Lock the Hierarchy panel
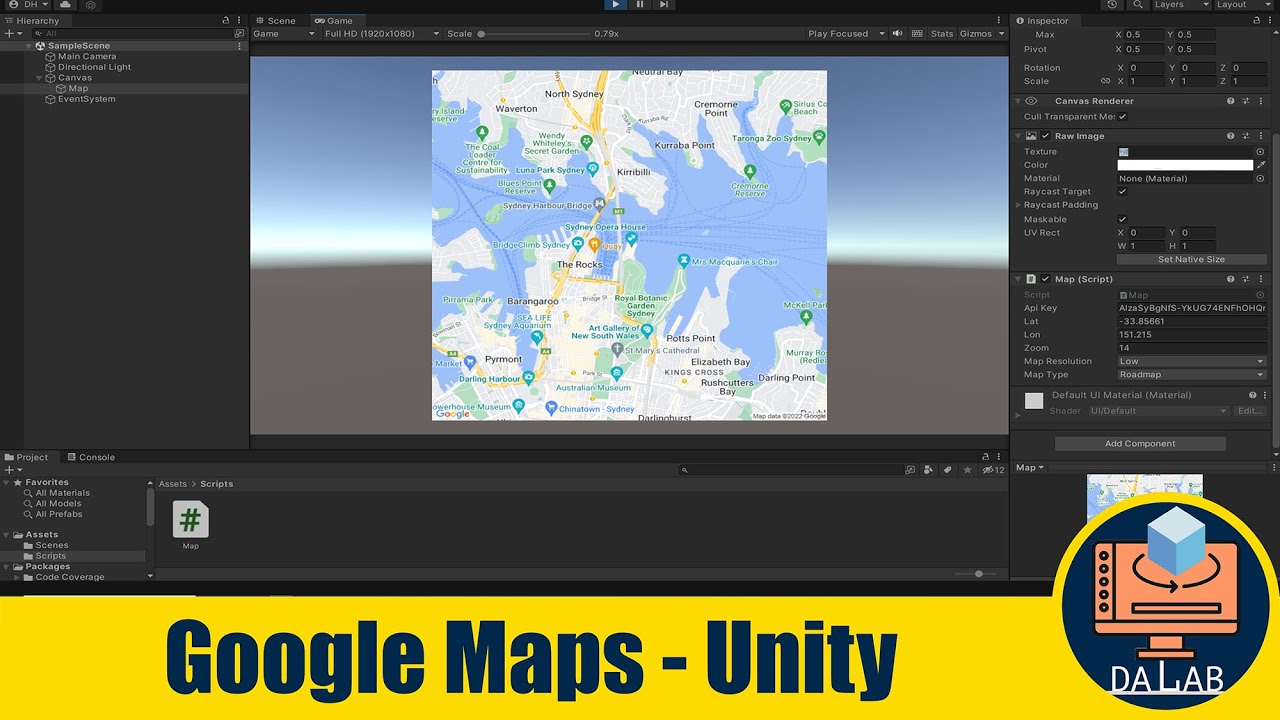Image resolution: width=1280 pixels, height=720 pixels. (228, 20)
